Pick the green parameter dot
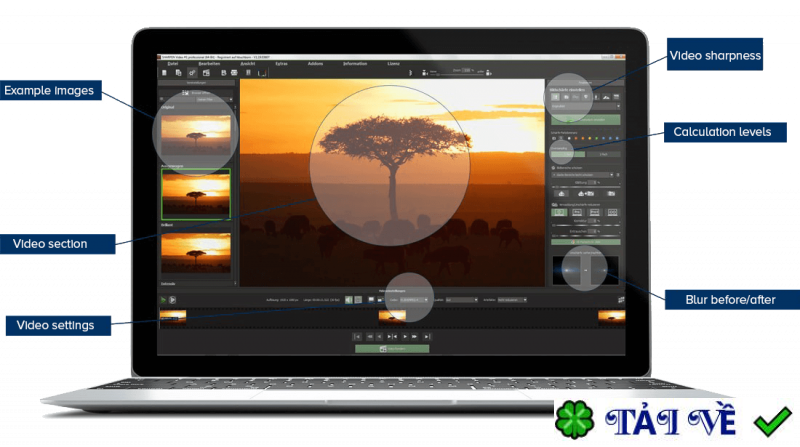Viewport: 800px width, 447px height. click(x=596, y=138)
